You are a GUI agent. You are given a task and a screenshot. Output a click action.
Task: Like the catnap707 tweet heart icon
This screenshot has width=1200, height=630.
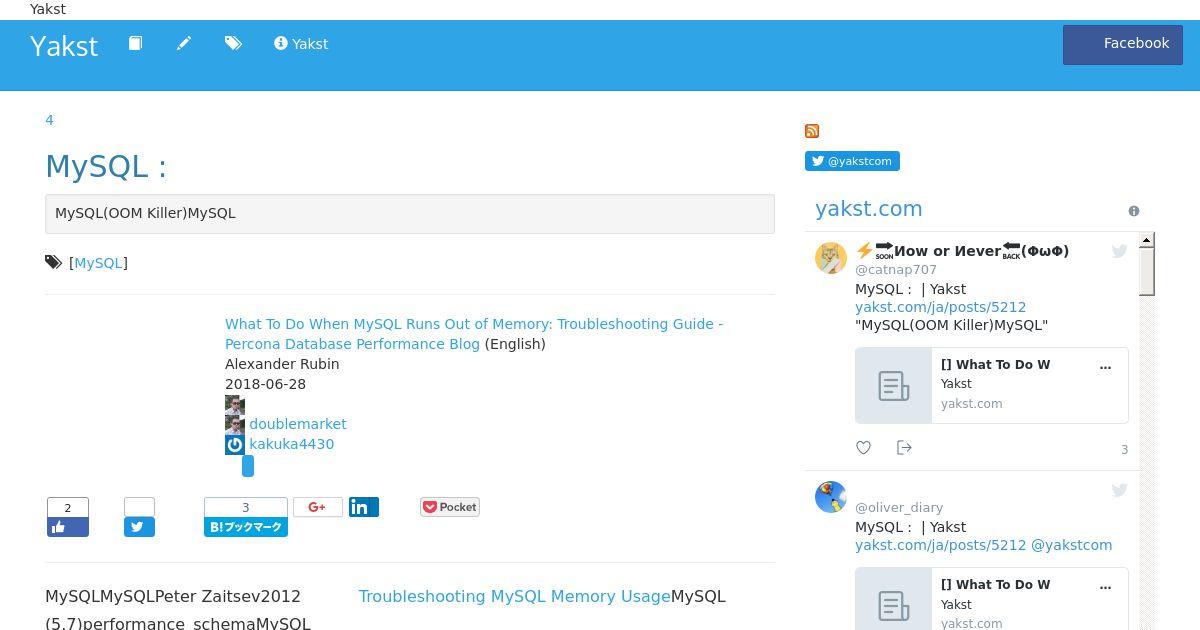[x=864, y=448]
